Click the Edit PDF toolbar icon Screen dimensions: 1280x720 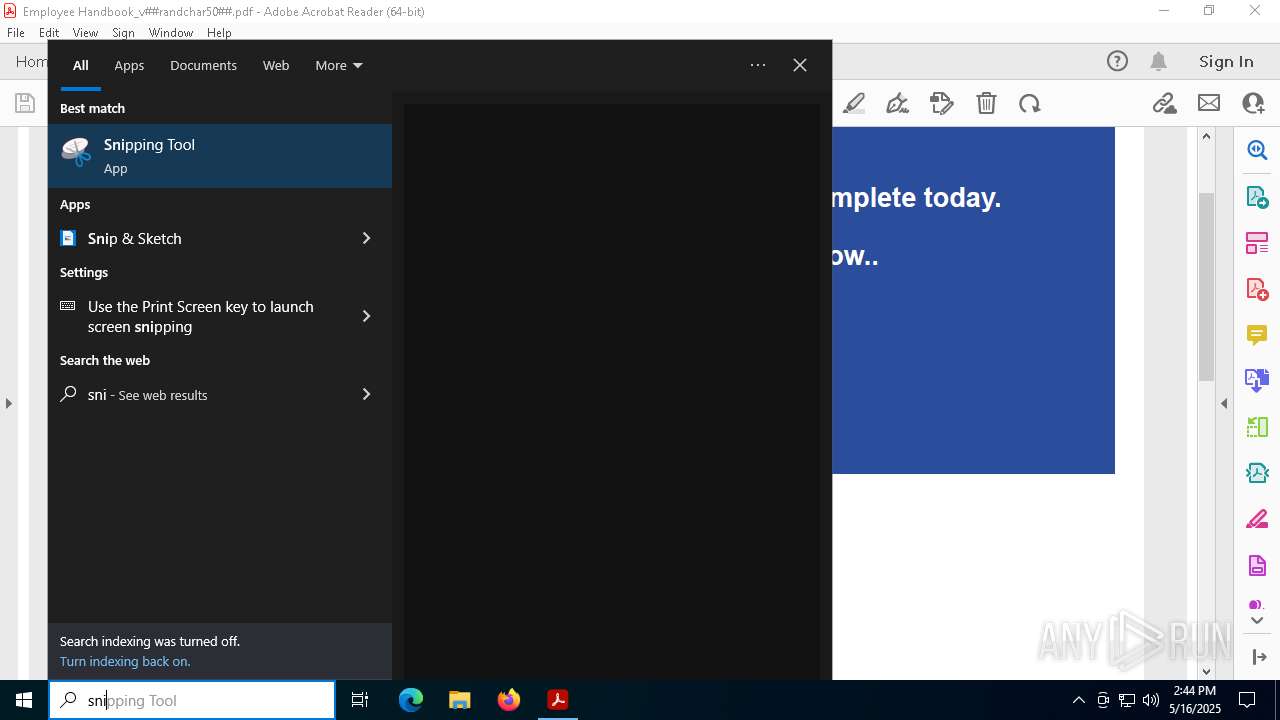click(x=941, y=103)
